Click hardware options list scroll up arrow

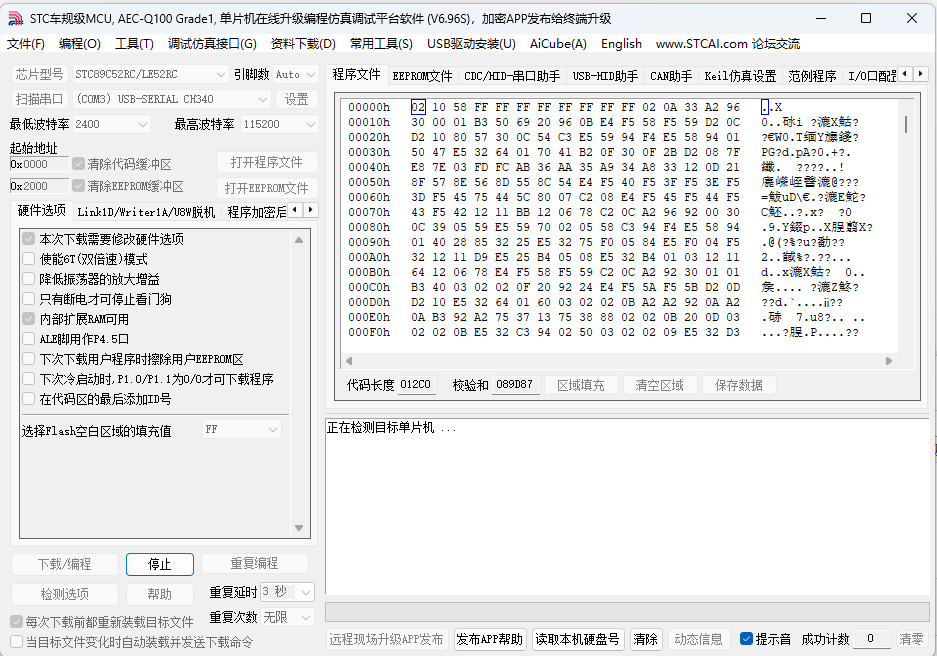pyautogui.click(x=299, y=240)
